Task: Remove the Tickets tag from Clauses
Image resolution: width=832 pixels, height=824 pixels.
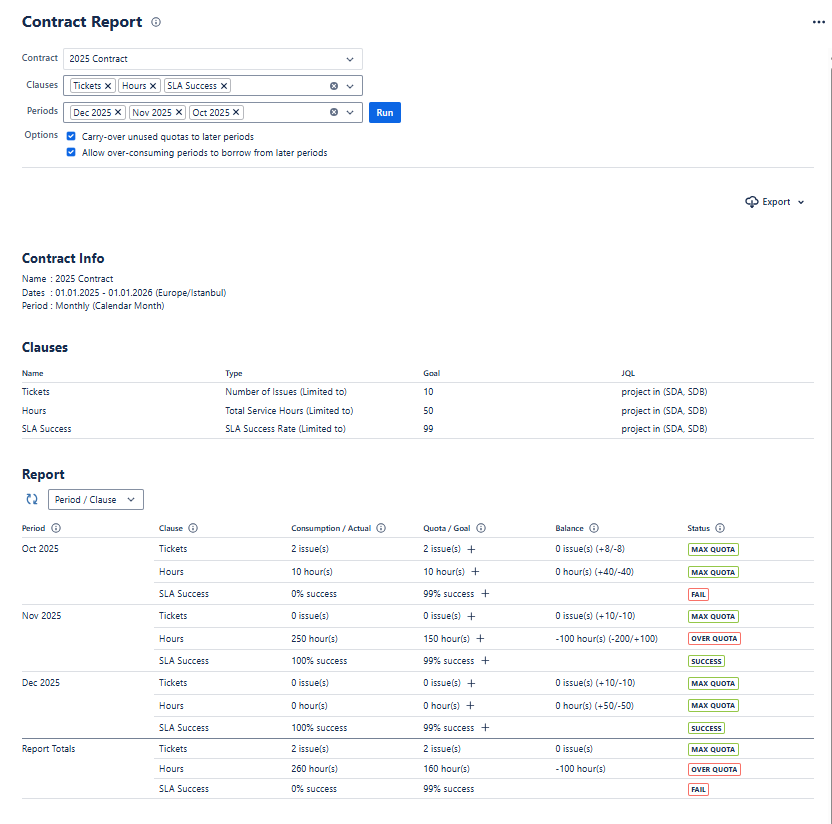Action: [x=108, y=86]
